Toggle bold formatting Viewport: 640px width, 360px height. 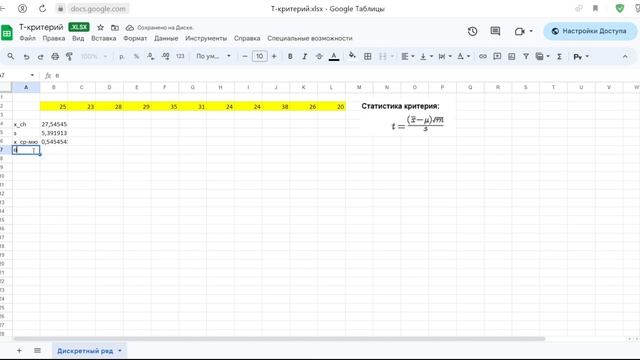pyautogui.click(x=290, y=56)
